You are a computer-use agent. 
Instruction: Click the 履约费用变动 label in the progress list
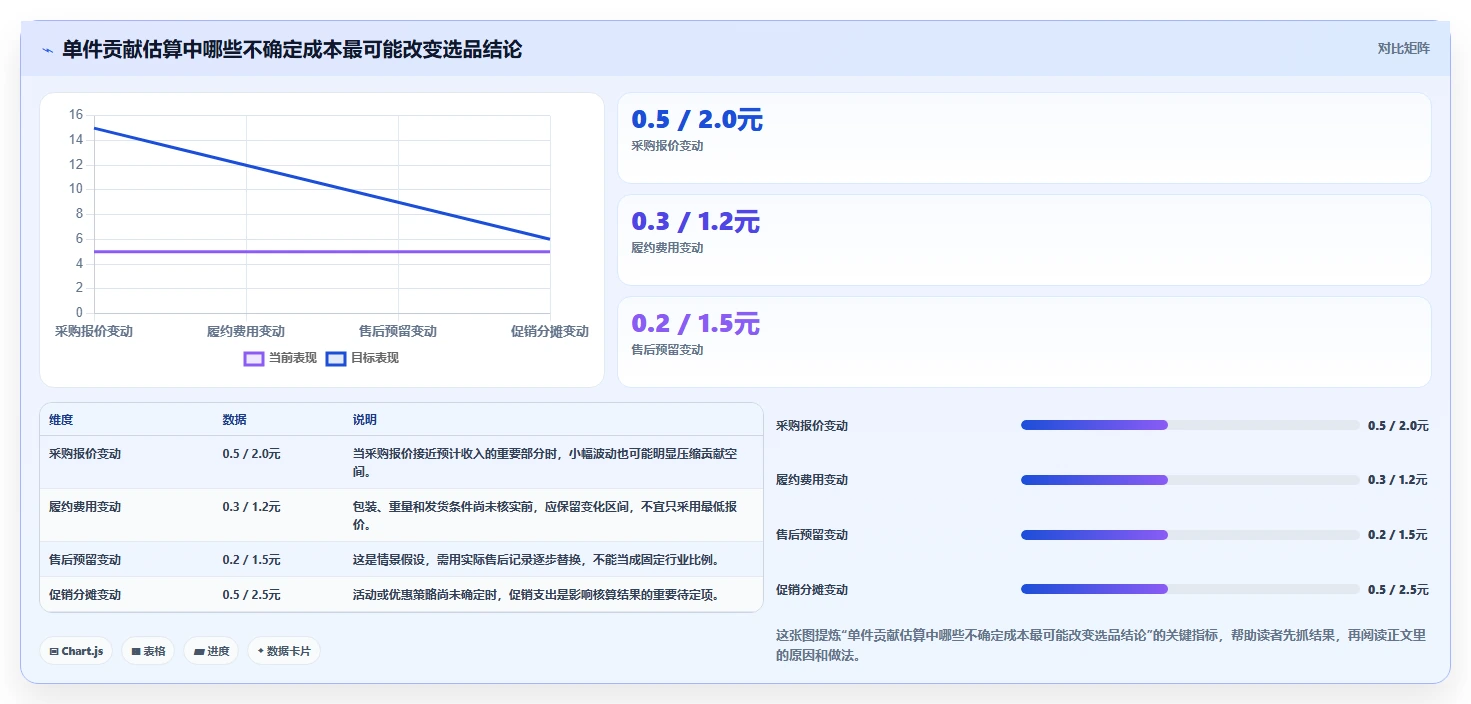pyautogui.click(x=812, y=480)
